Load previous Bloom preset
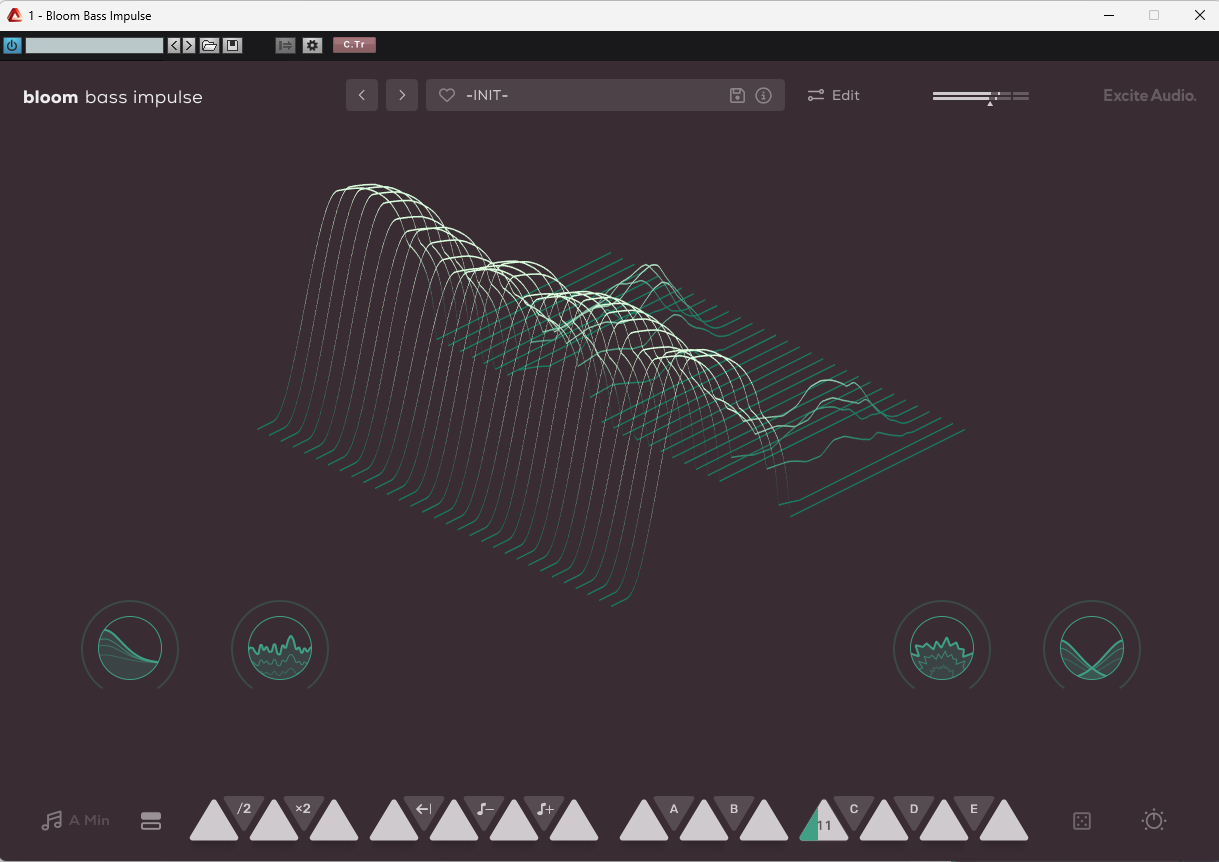This screenshot has width=1219, height=862. (362, 95)
